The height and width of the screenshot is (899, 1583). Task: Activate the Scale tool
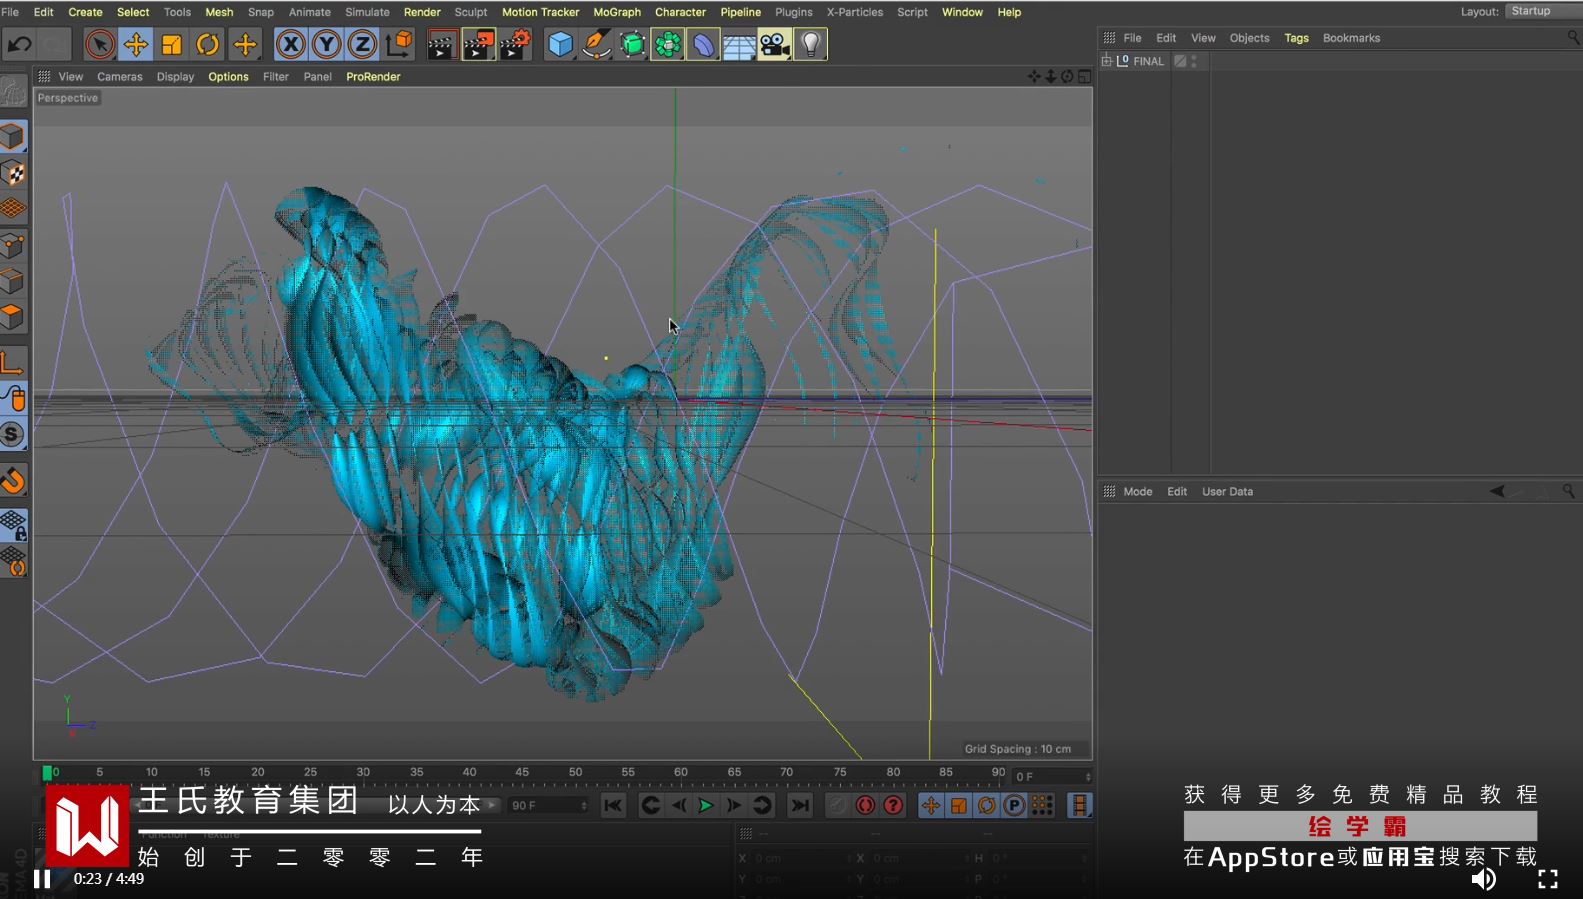[172, 44]
